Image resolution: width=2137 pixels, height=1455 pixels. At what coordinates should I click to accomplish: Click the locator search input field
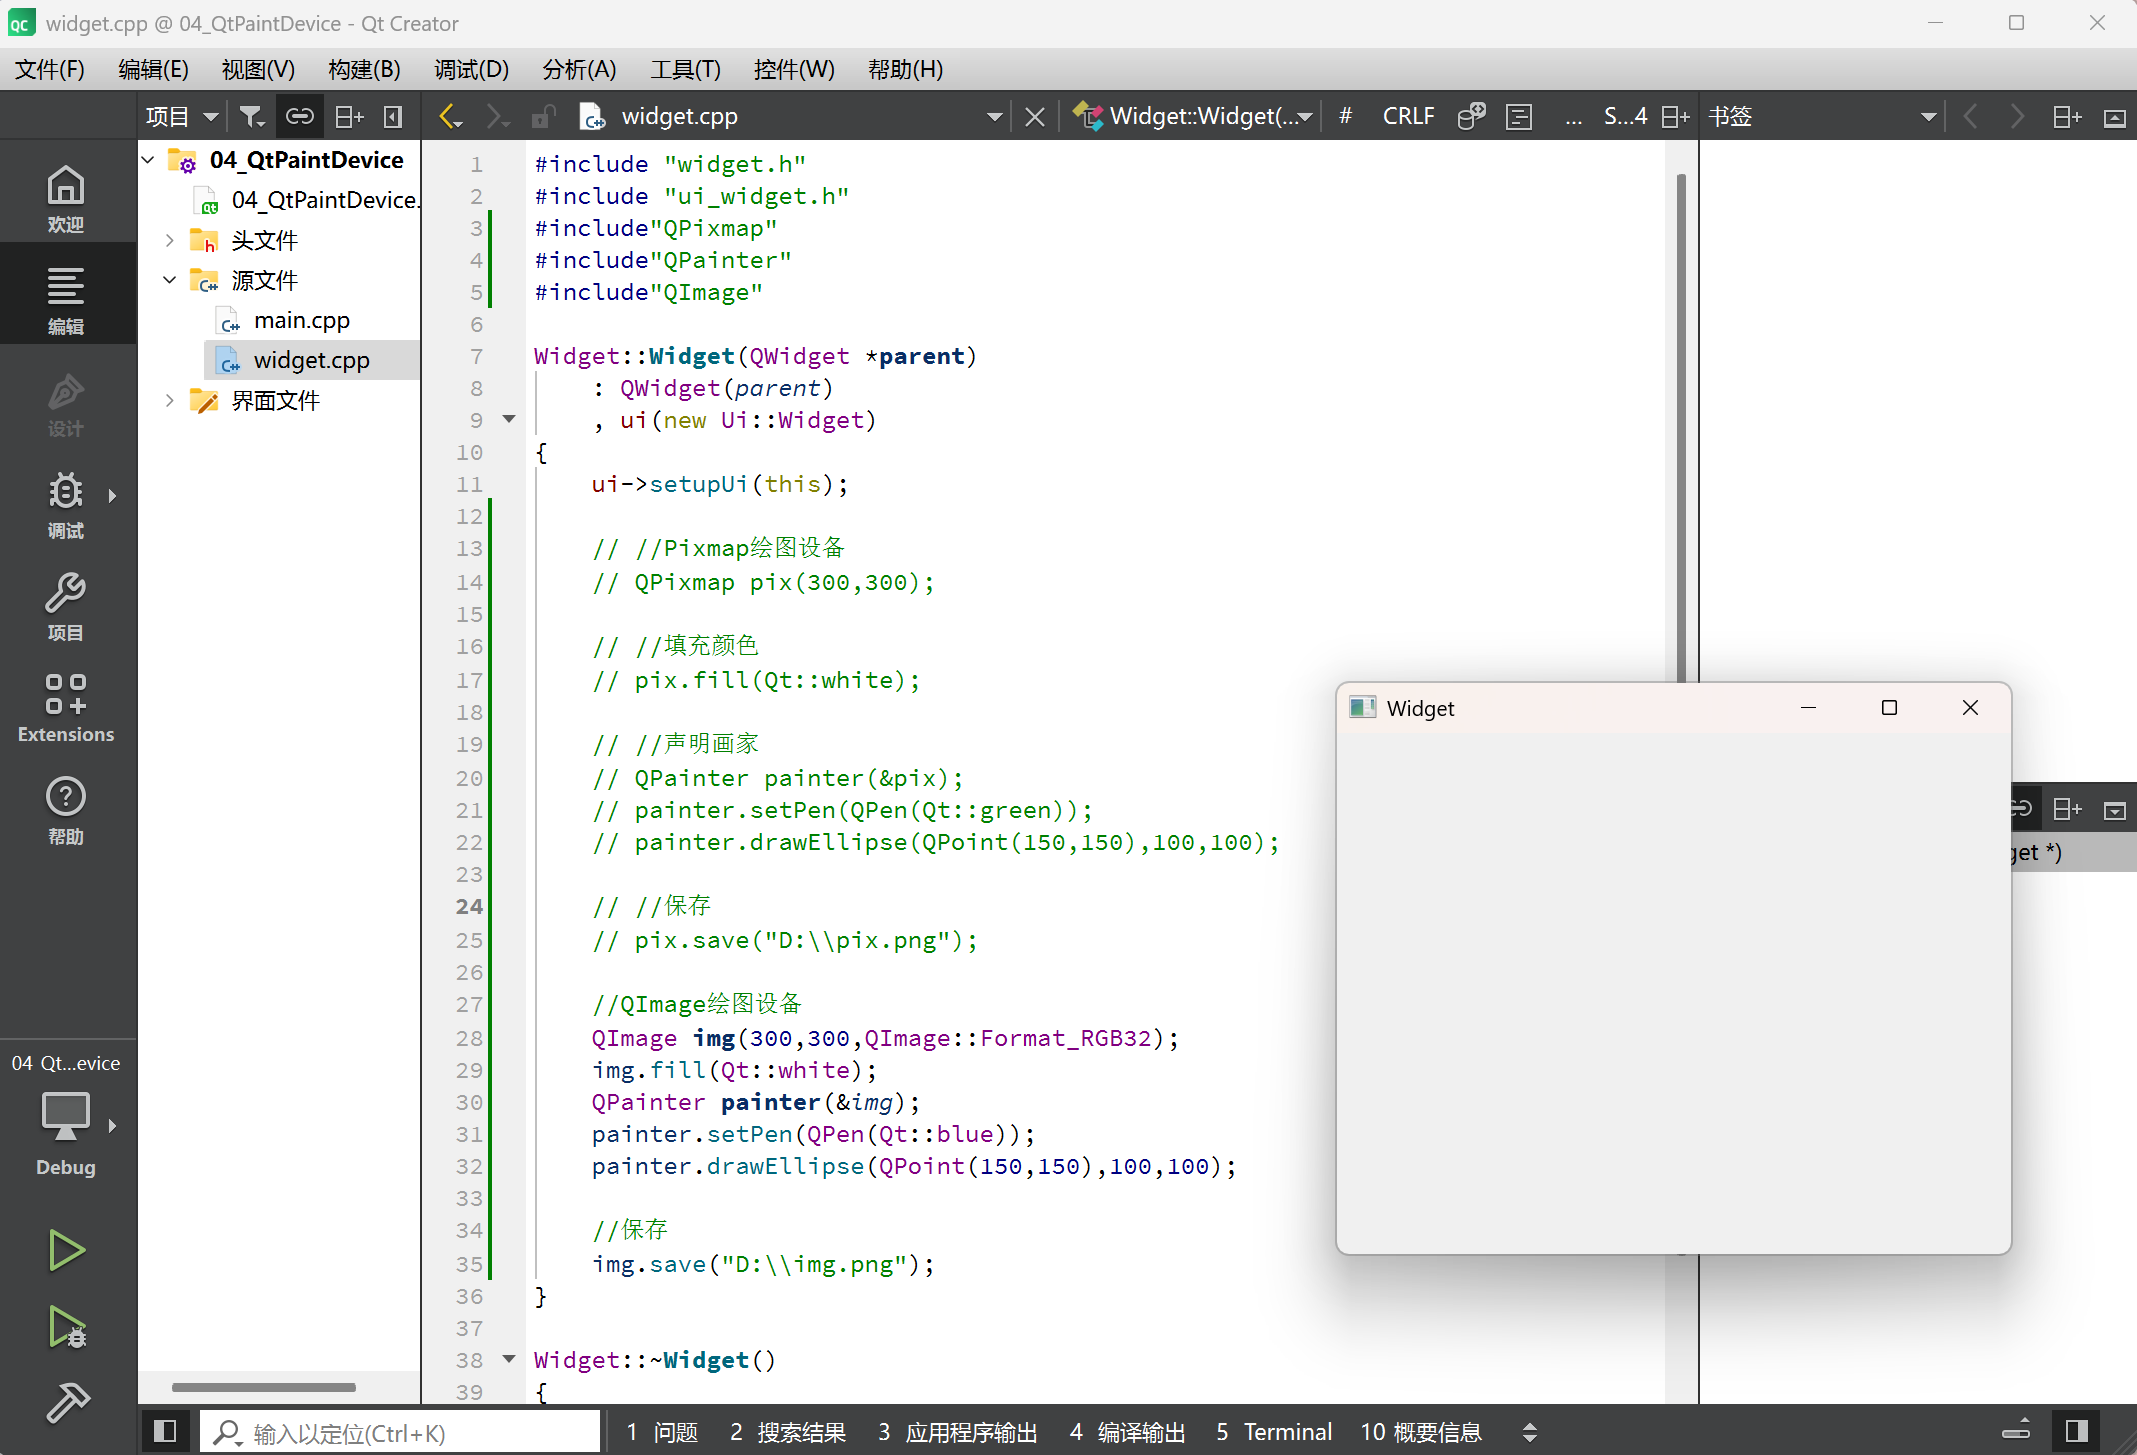pos(400,1432)
